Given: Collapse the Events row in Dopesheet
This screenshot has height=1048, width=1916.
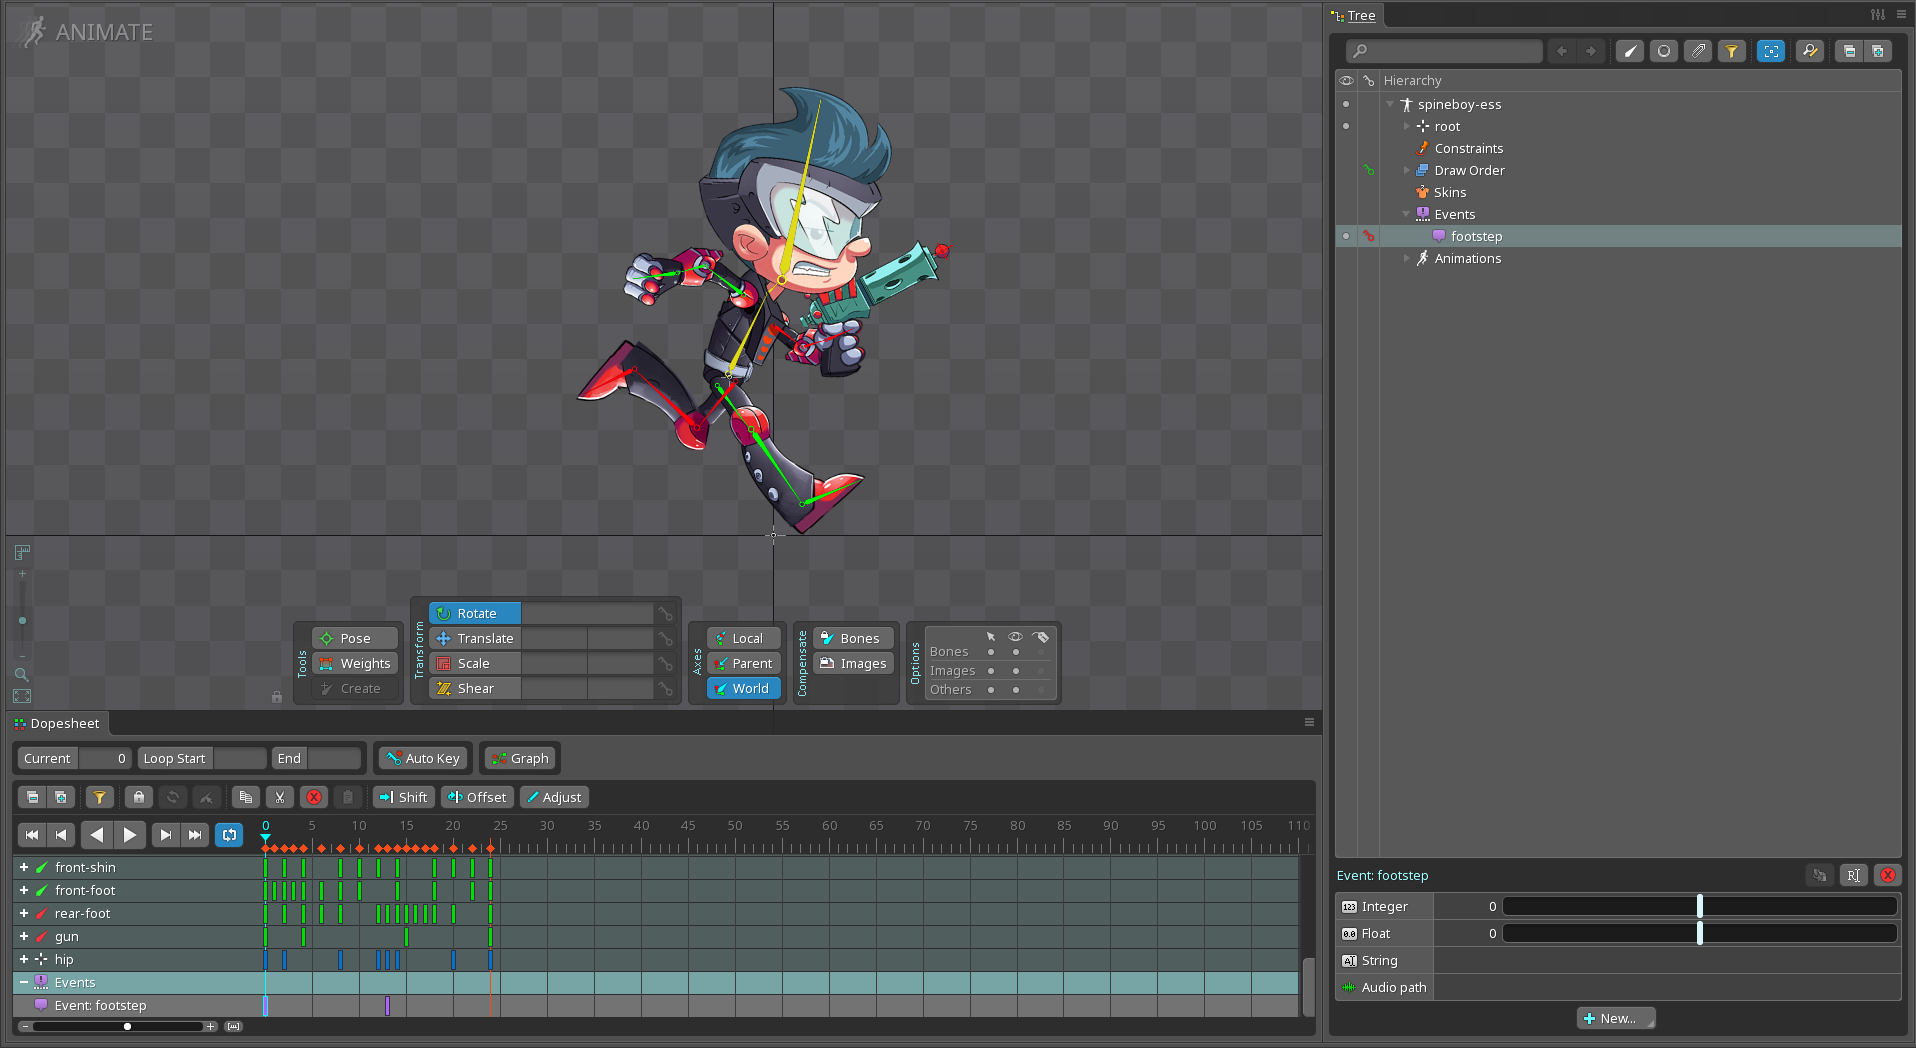Looking at the screenshot, I should (x=24, y=982).
